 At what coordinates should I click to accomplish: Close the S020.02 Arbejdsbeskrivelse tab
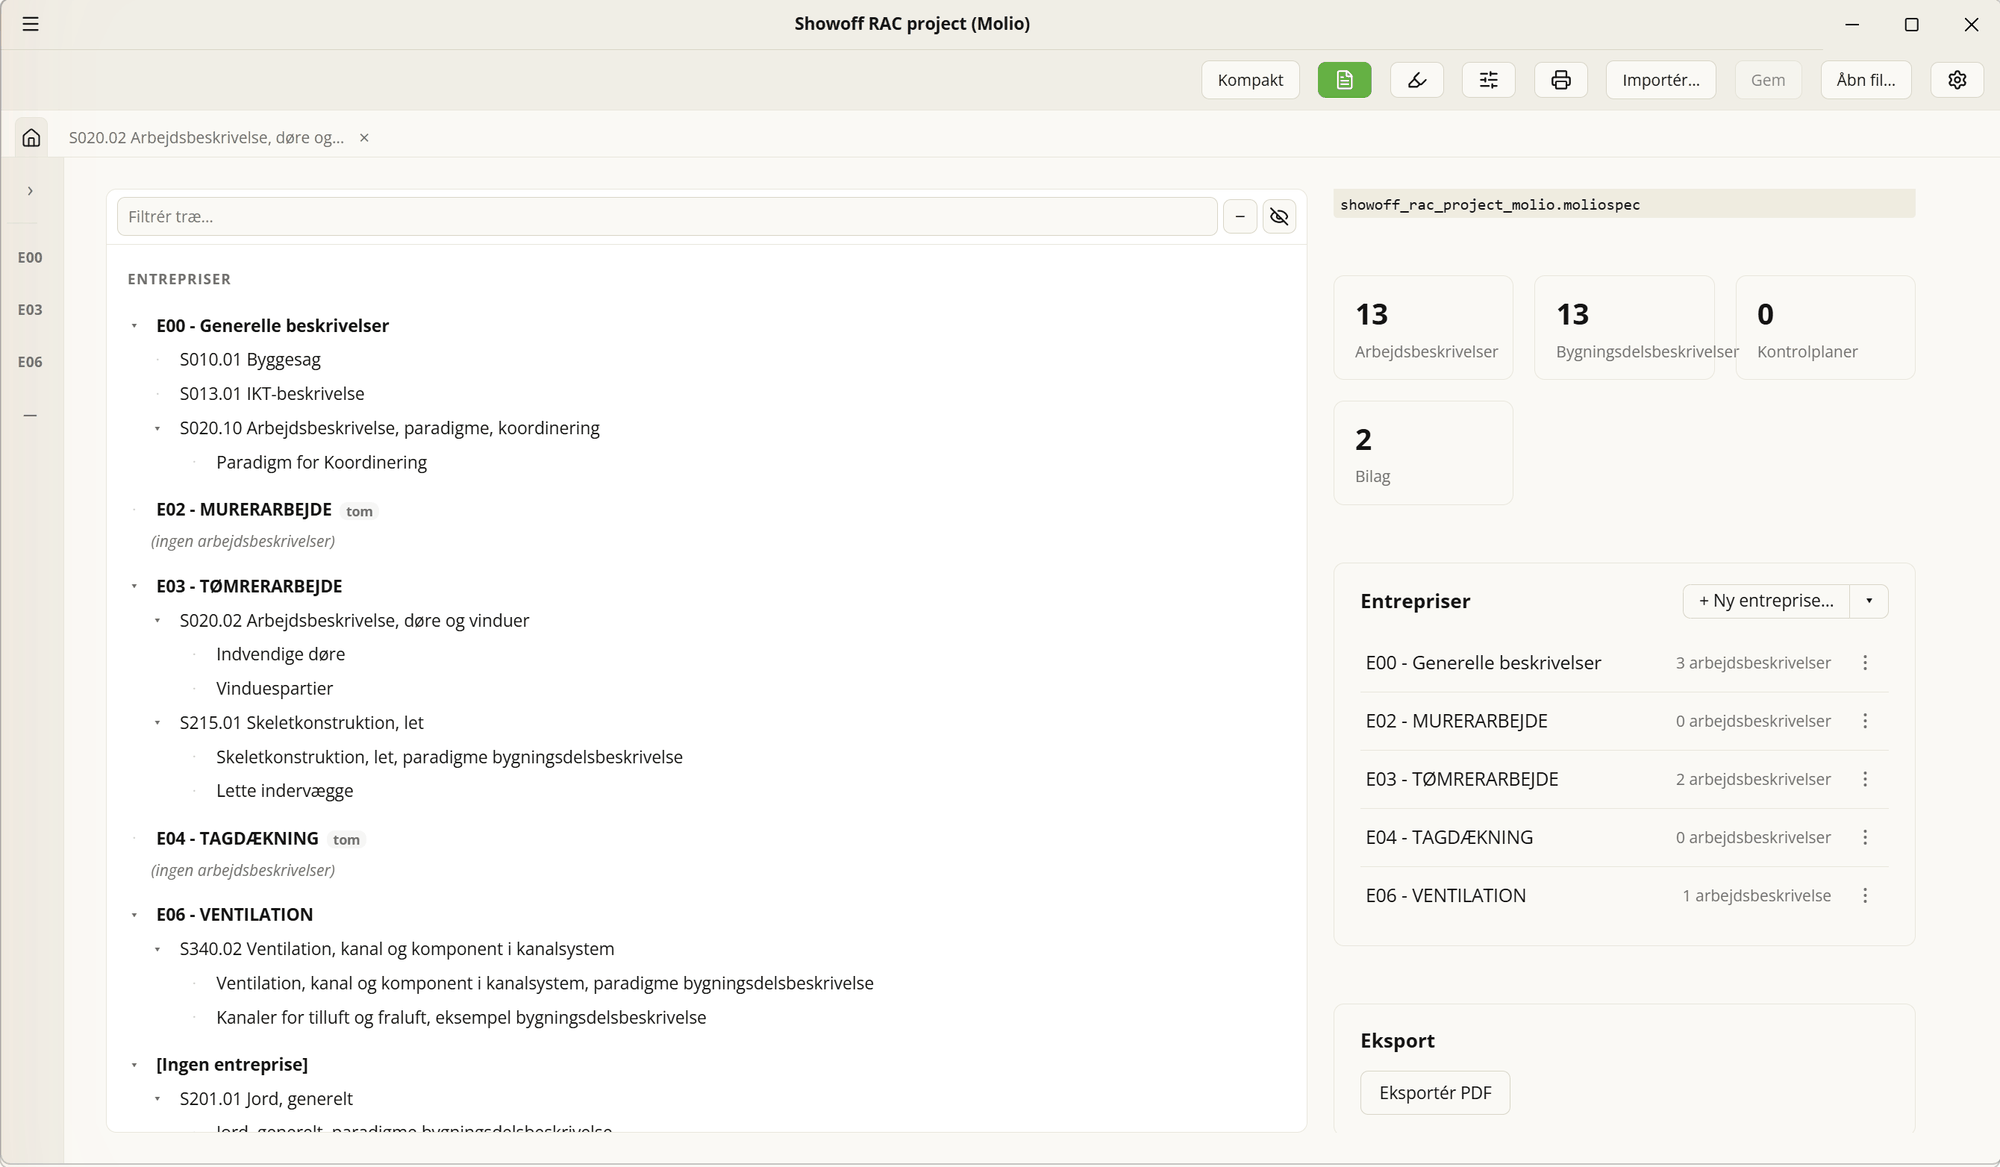point(364,138)
